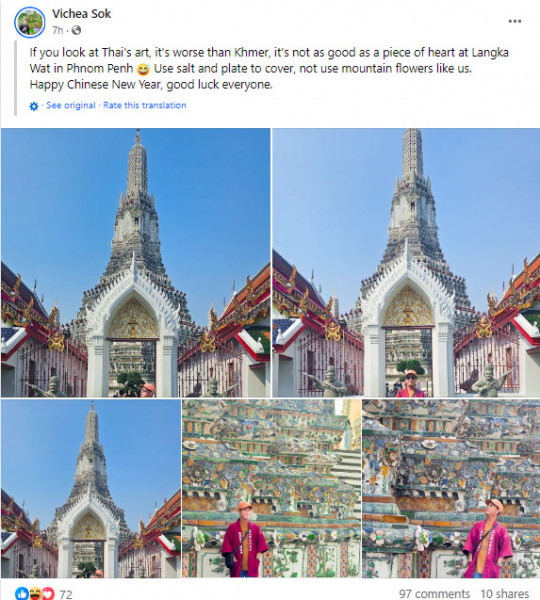Click the 7h post timestamp
Image resolution: width=540 pixels, height=600 pixels.
point(57,30)
